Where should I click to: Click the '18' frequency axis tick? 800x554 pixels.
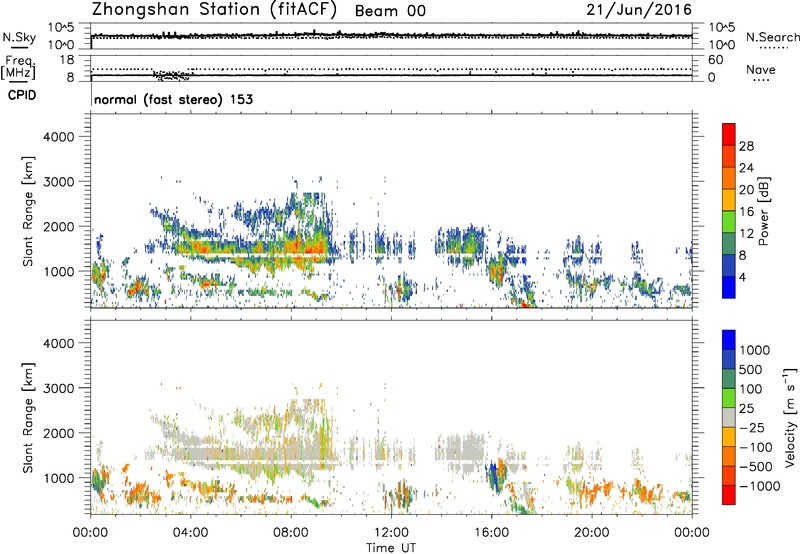coord(67,60)
